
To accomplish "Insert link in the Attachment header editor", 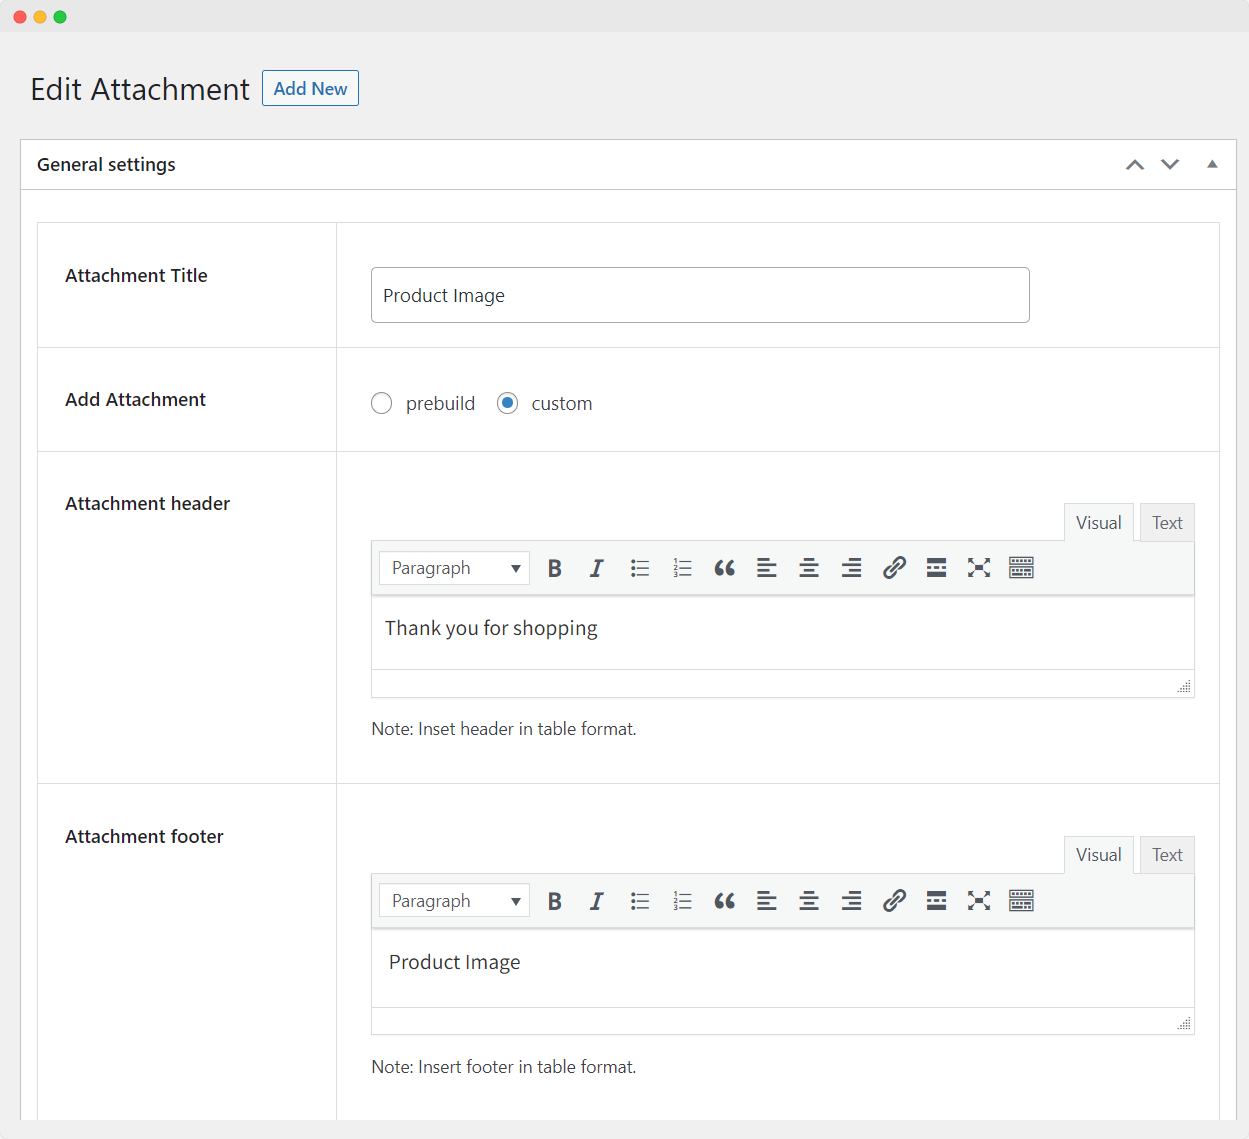I will pos(894,568).
